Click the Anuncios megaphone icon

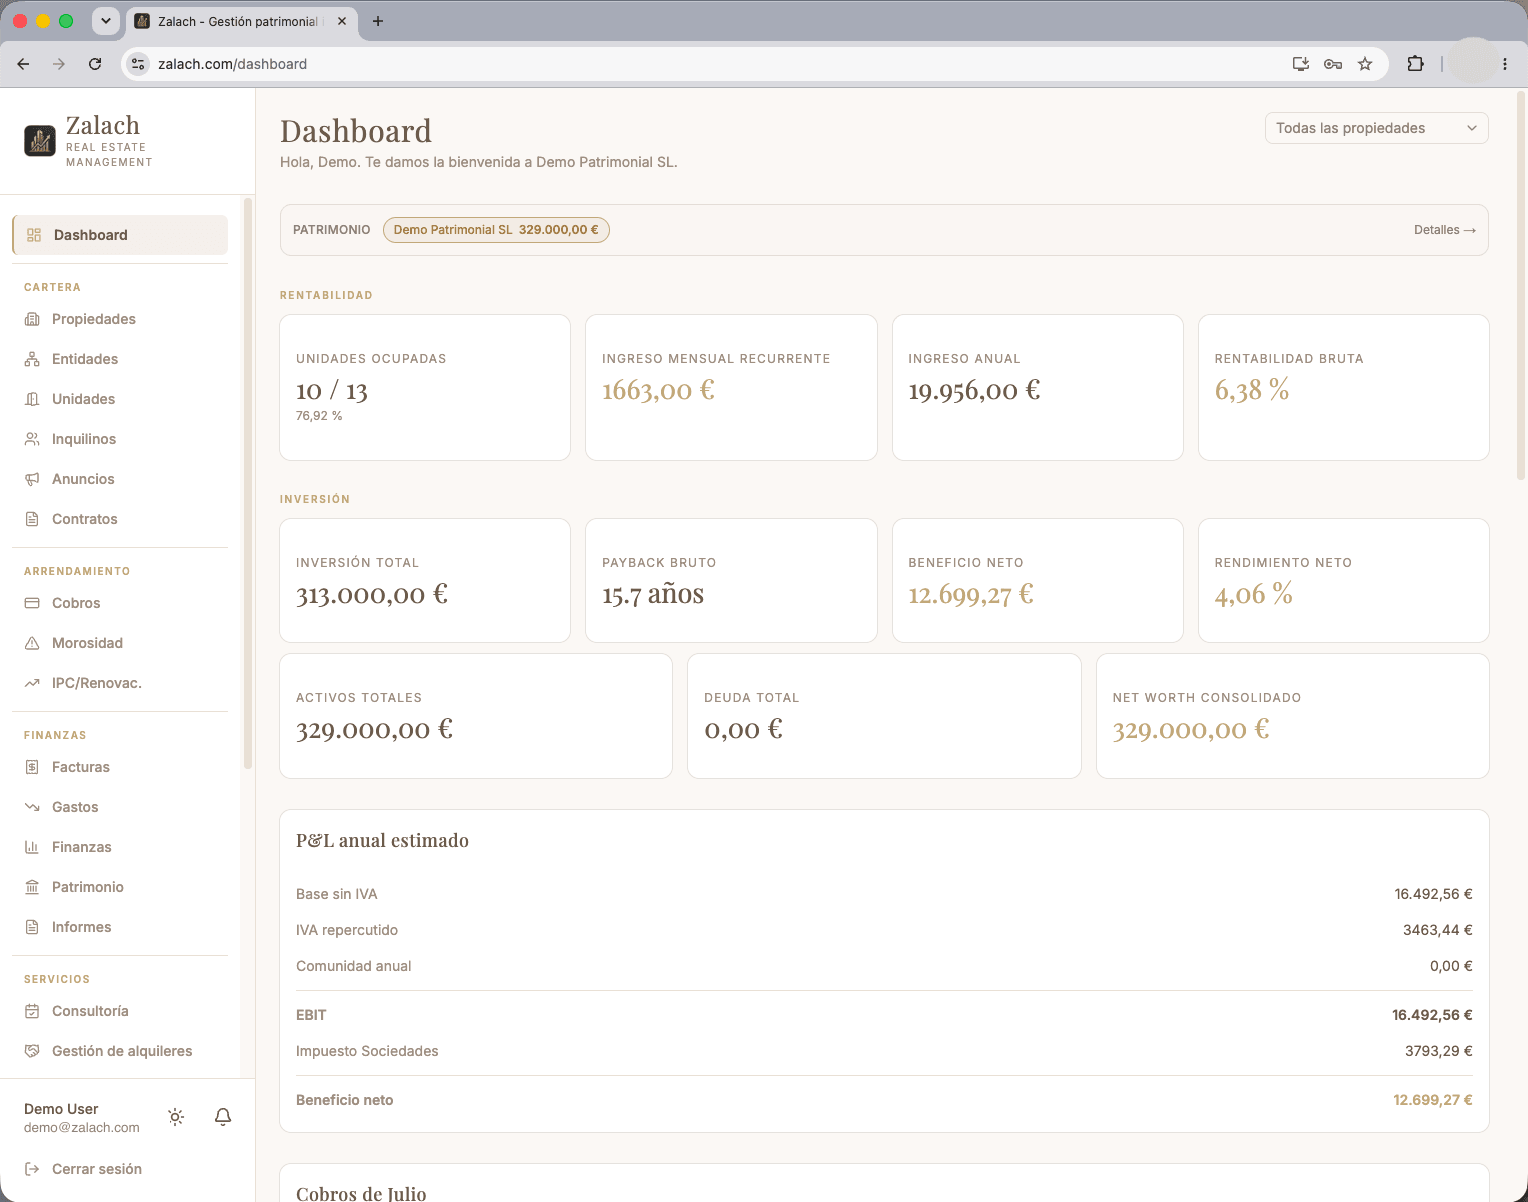tap(32, 479)
